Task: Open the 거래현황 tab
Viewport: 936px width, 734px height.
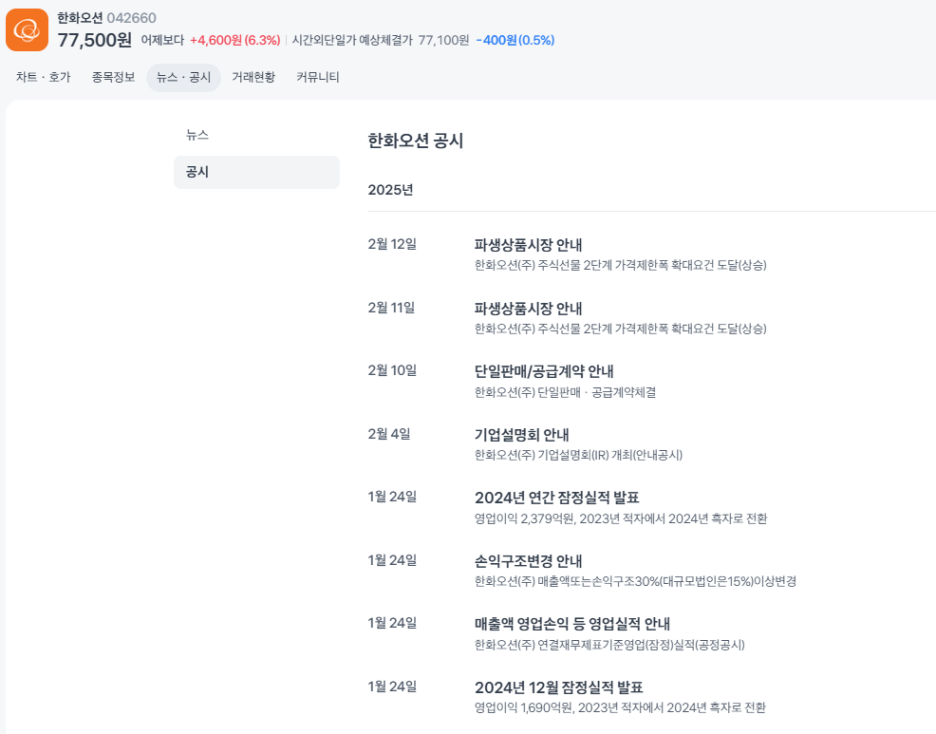Action: click(x=254, y=77)
